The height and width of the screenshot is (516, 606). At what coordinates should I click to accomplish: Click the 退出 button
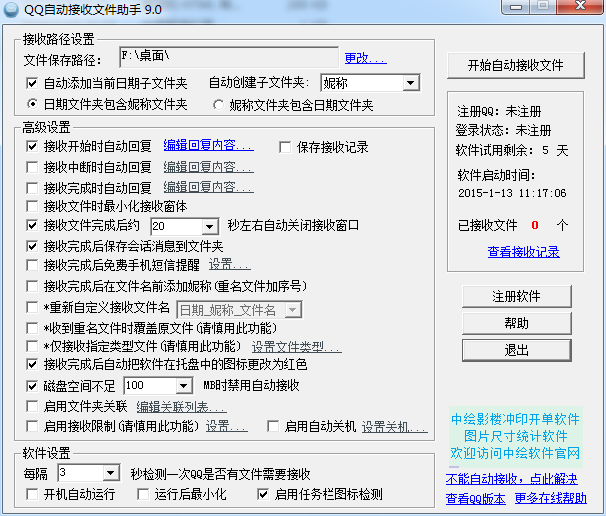coord(516,350)
